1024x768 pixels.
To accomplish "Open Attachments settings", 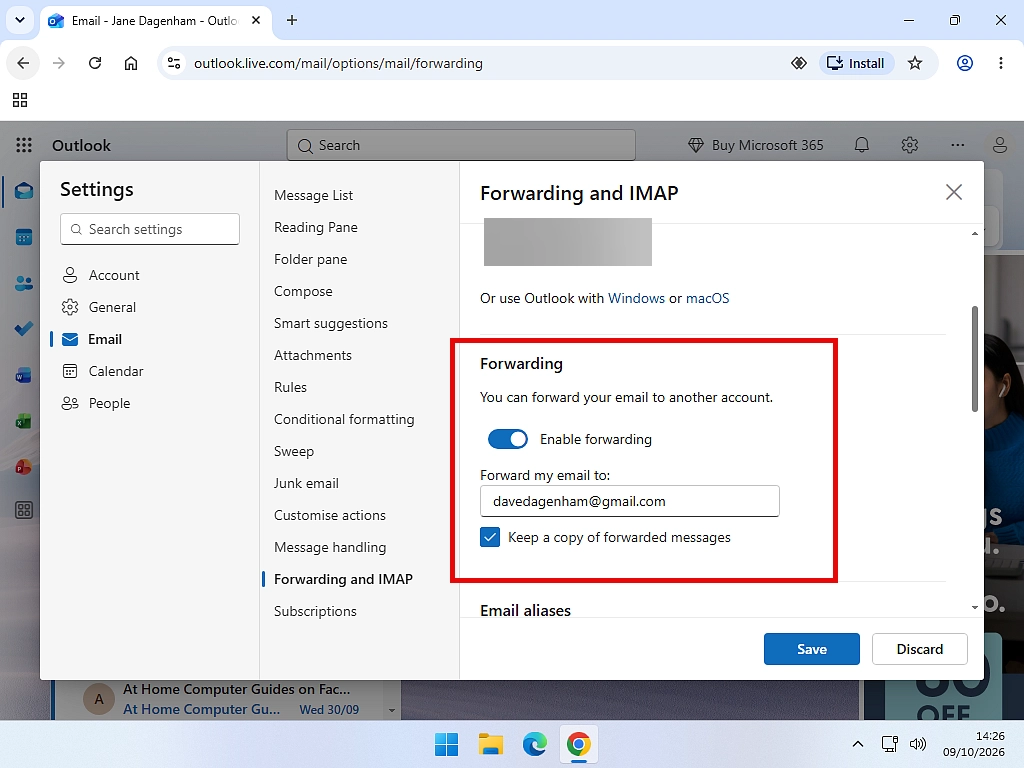I will 313,355.
